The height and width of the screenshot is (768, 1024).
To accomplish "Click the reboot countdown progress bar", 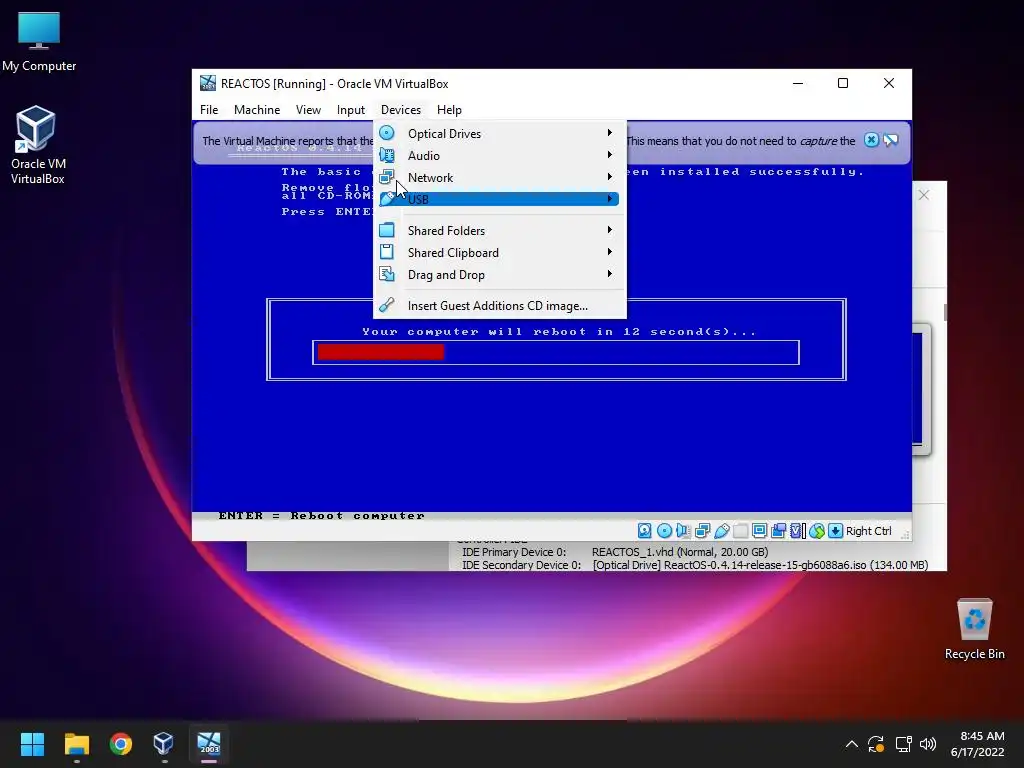I will click(x=556, y=353).
